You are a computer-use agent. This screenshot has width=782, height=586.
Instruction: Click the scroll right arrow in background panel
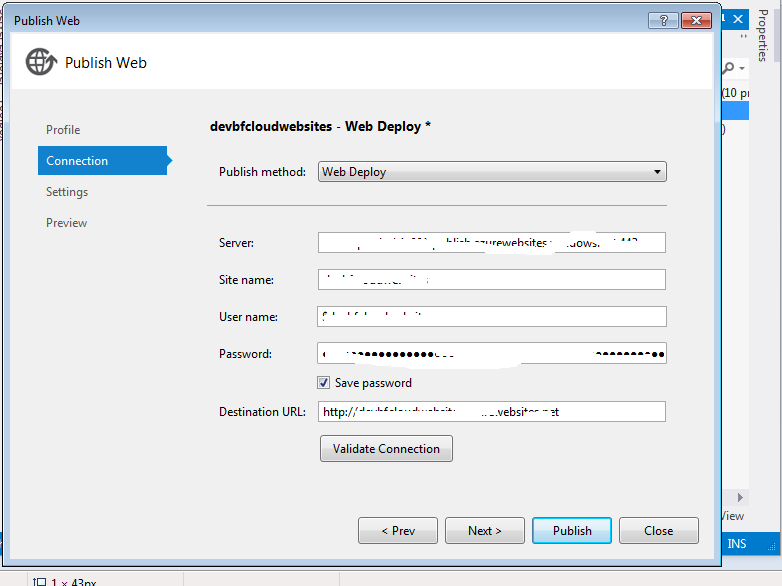(x=740, y=497)
